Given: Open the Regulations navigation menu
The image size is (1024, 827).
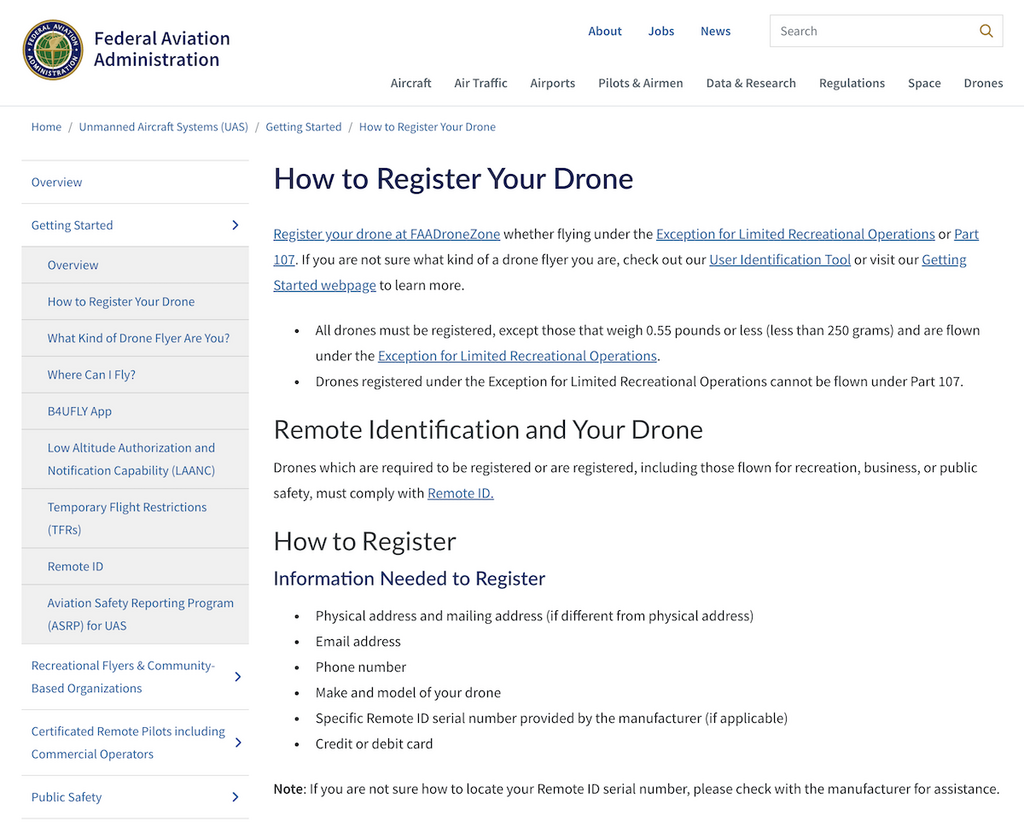Looking at the screenshot, I should pos(851,83).
